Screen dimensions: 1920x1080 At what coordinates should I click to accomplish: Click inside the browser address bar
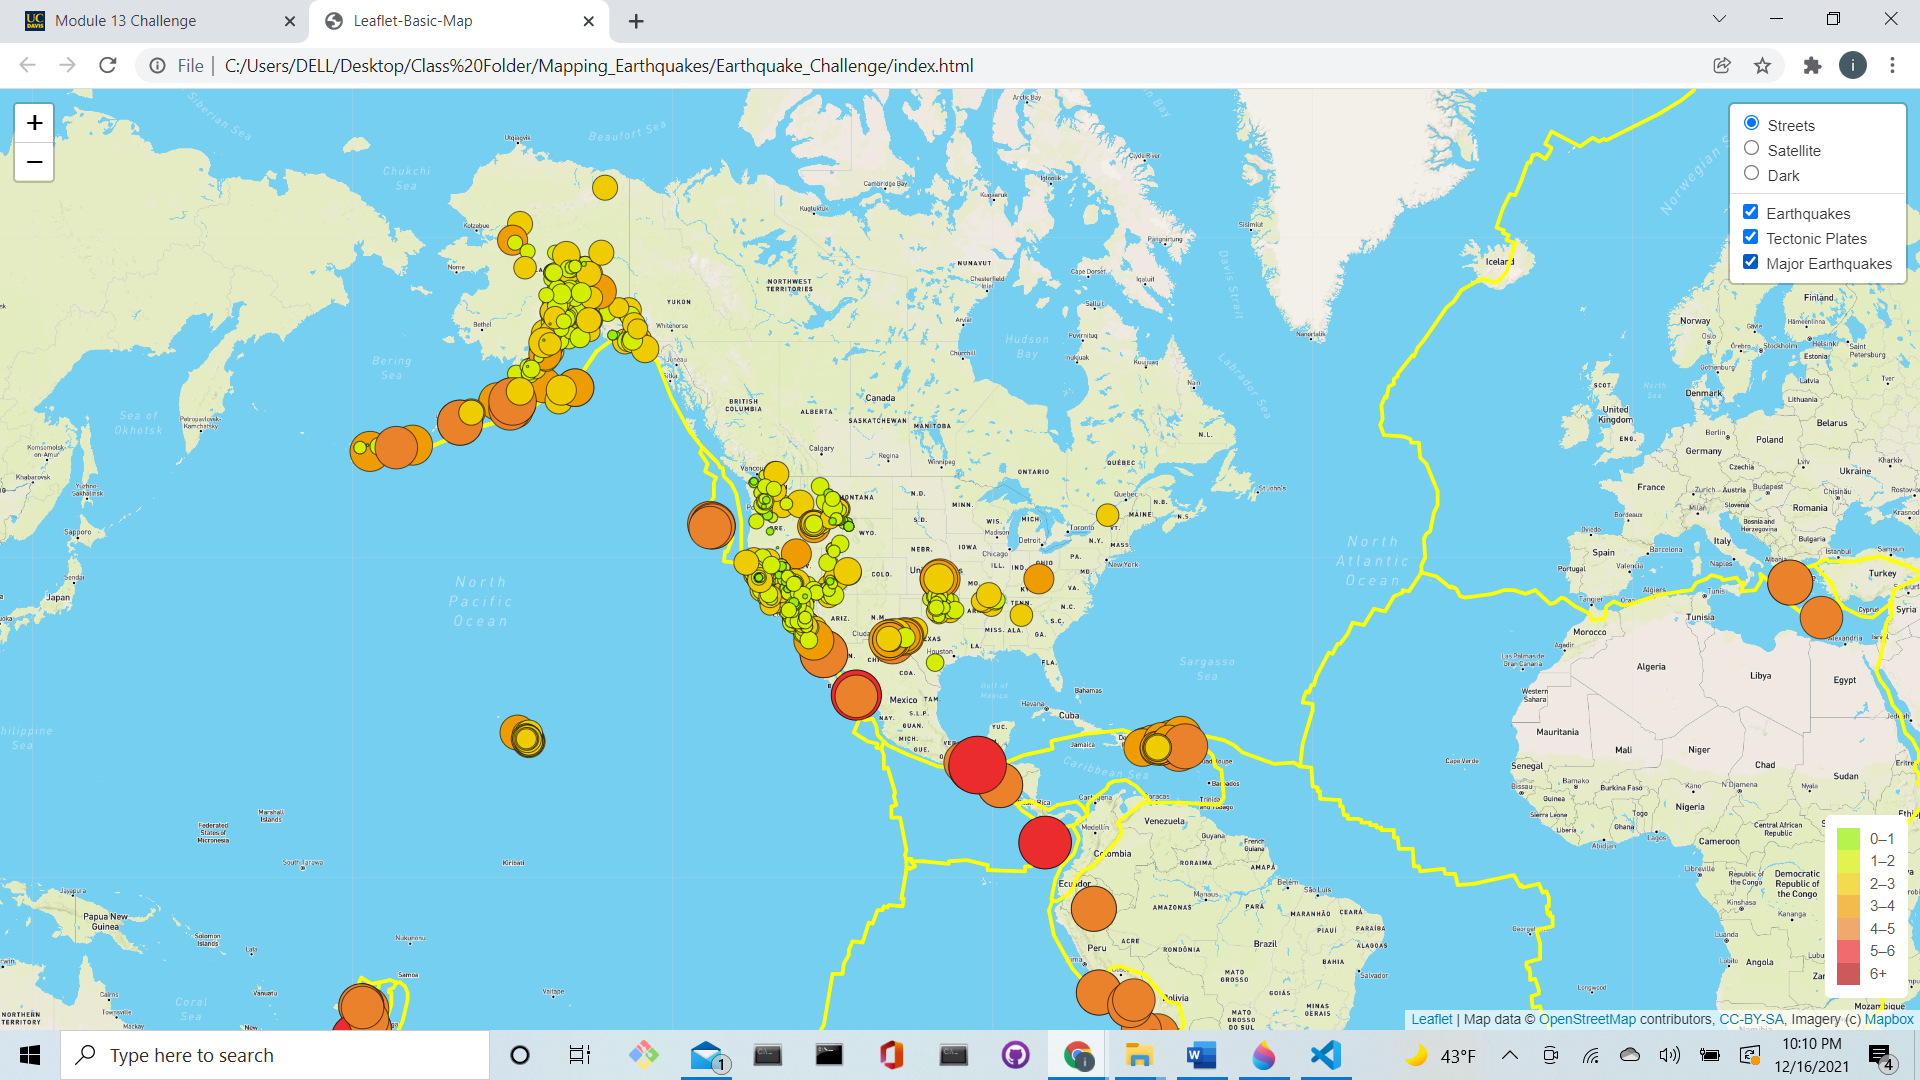[600, 65]
